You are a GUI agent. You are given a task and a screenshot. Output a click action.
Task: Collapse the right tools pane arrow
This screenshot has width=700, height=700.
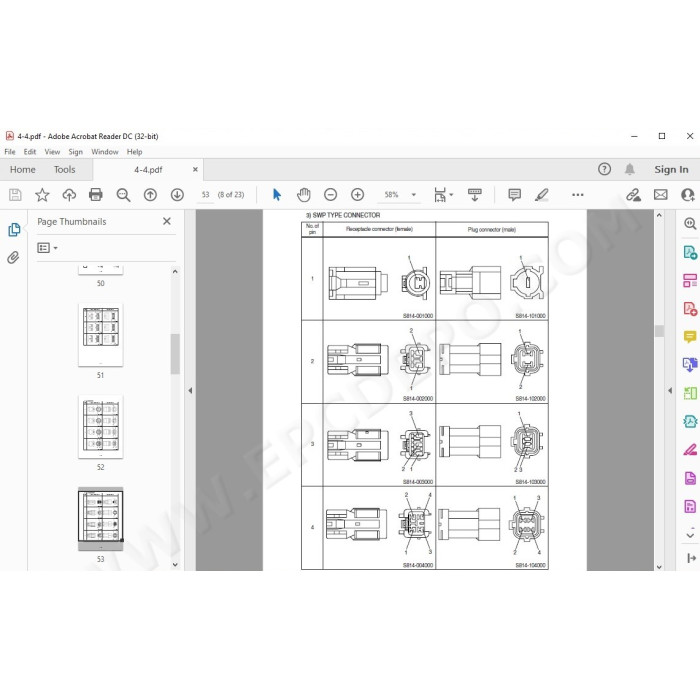(x=670, y=391)
